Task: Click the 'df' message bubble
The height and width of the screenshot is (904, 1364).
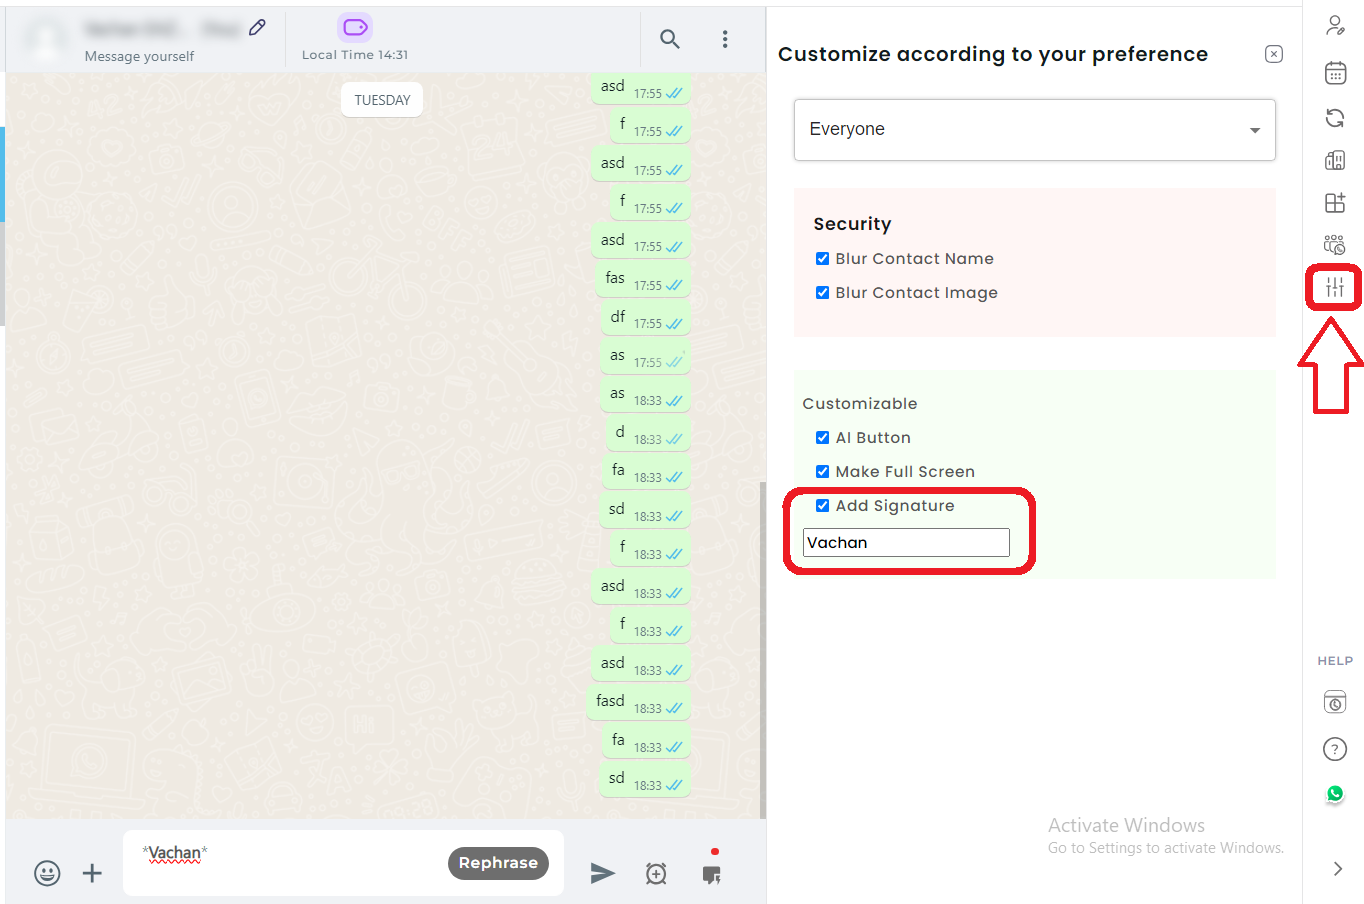Action: point(647,318)
